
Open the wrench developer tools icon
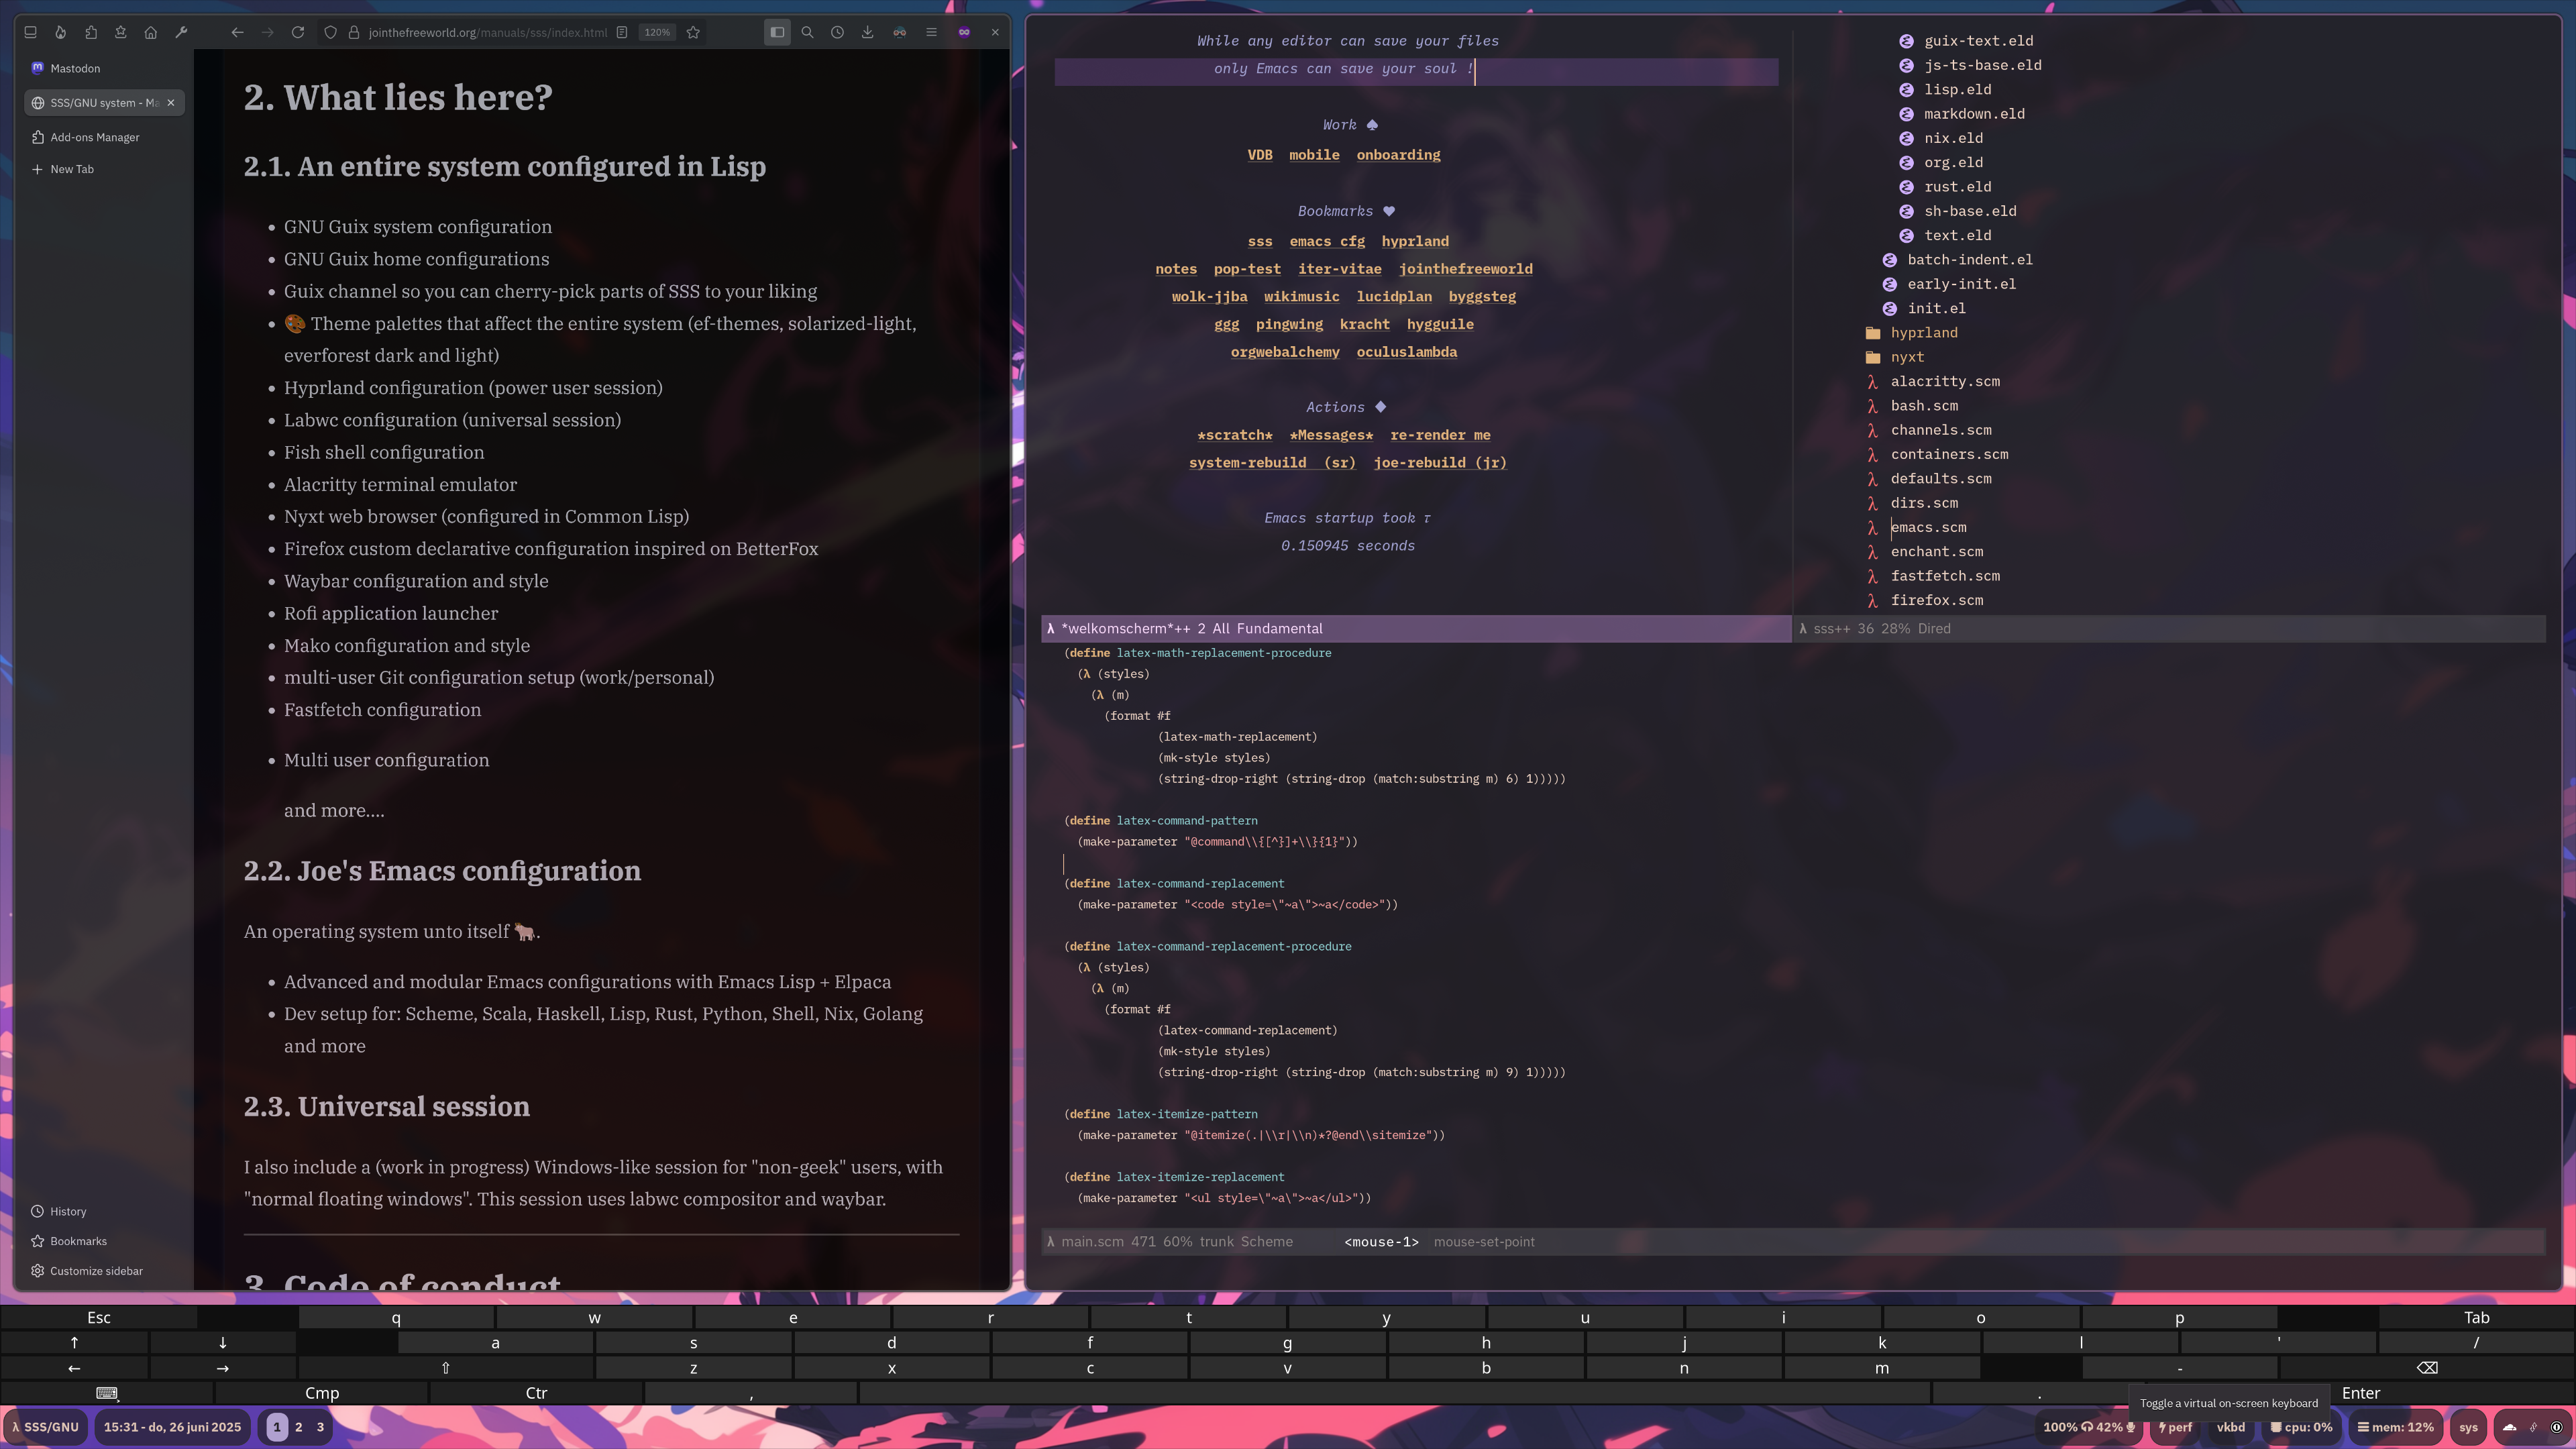[x=181, y=32]
